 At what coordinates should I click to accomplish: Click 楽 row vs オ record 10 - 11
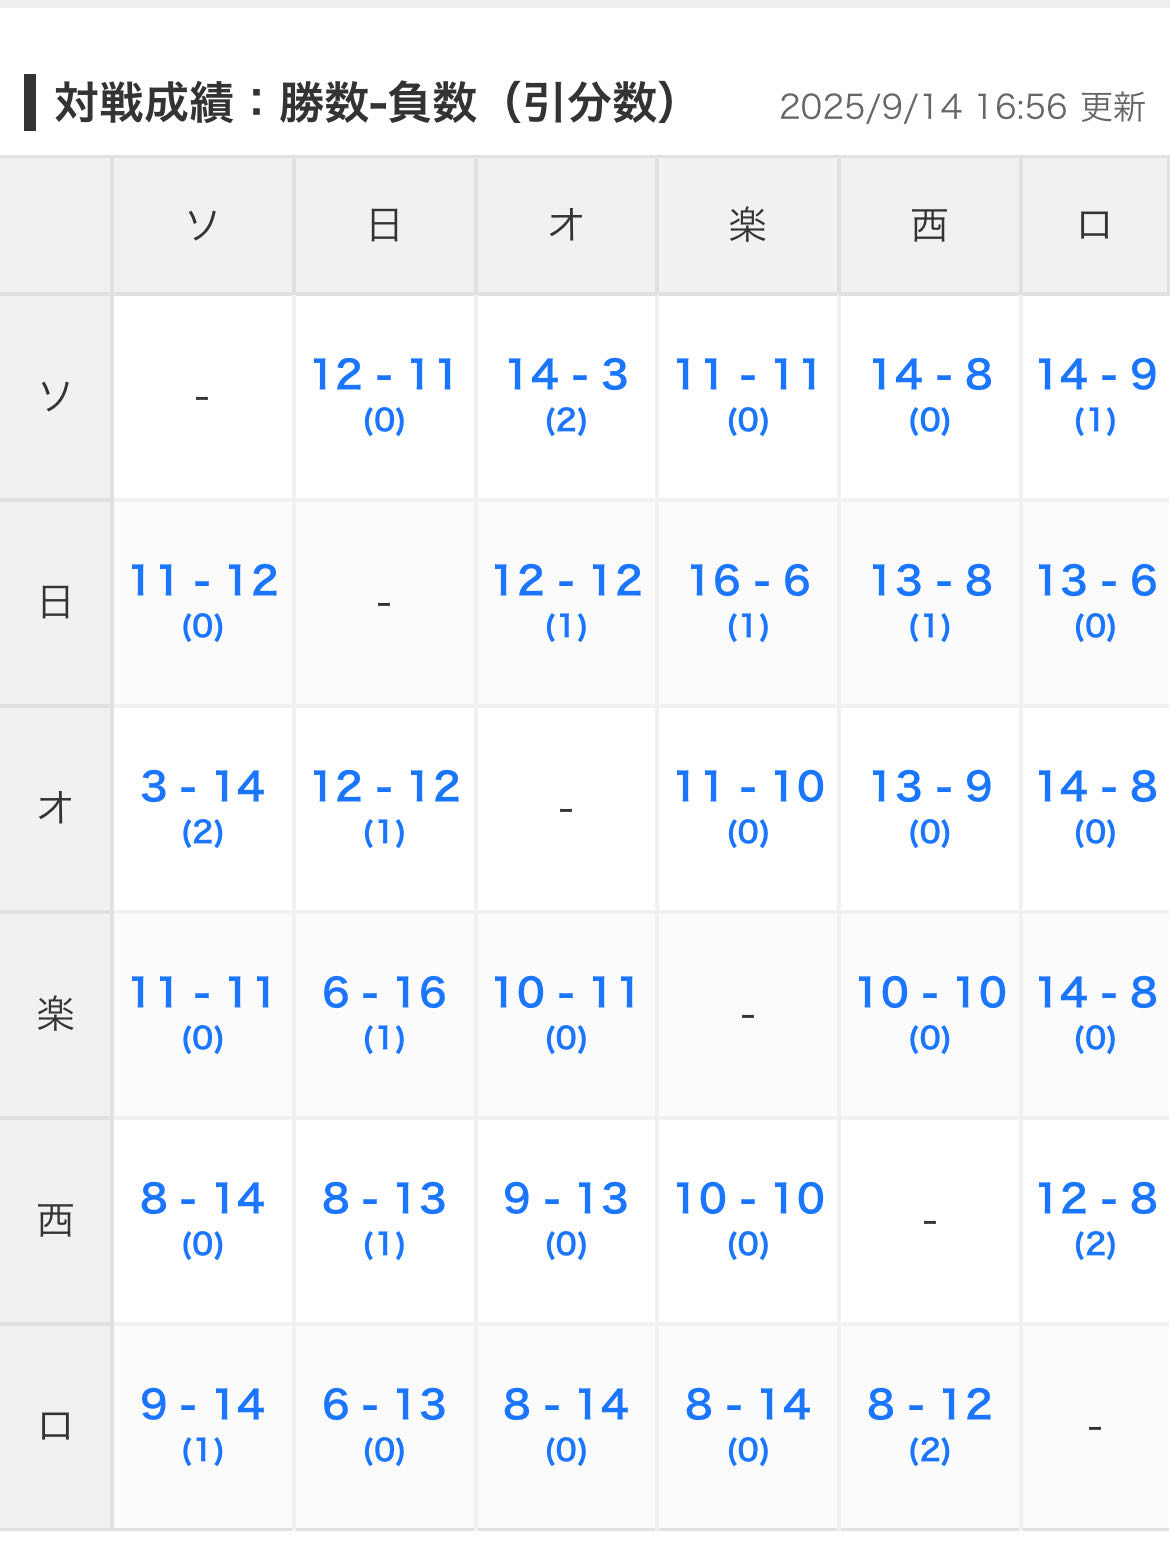tap(566, 995)
